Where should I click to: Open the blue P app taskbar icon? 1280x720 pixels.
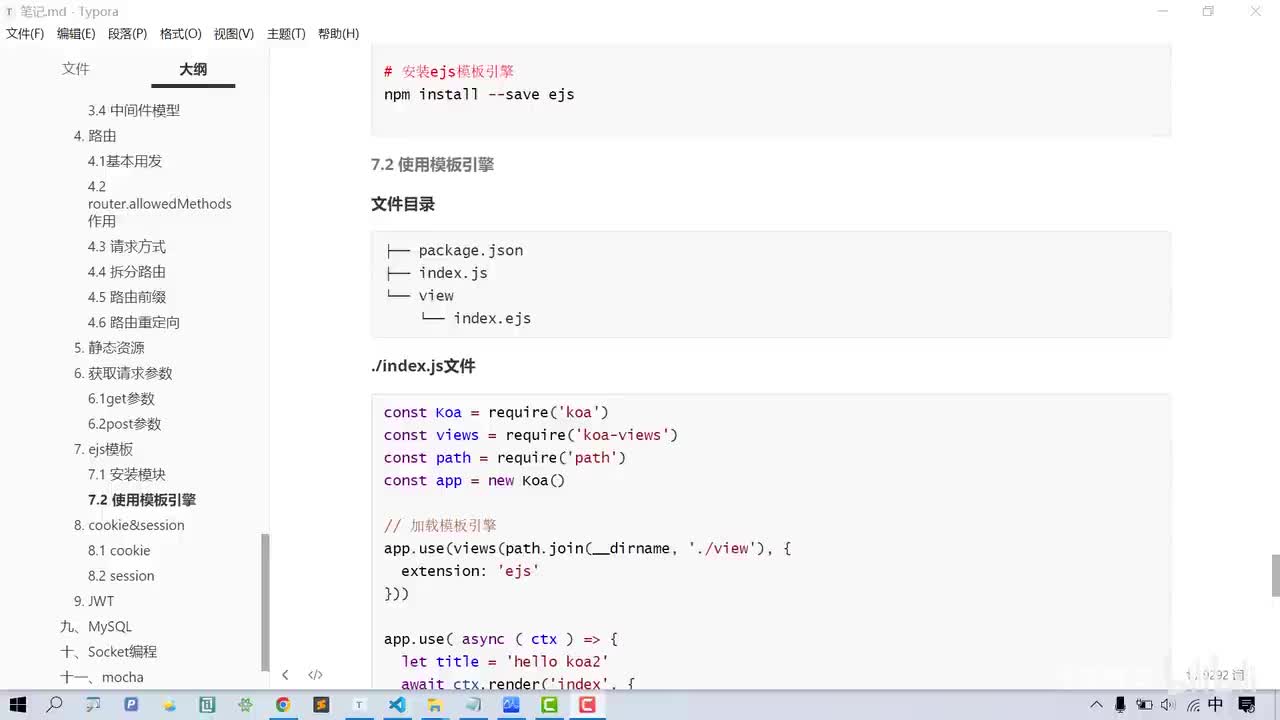coord(131,705)
